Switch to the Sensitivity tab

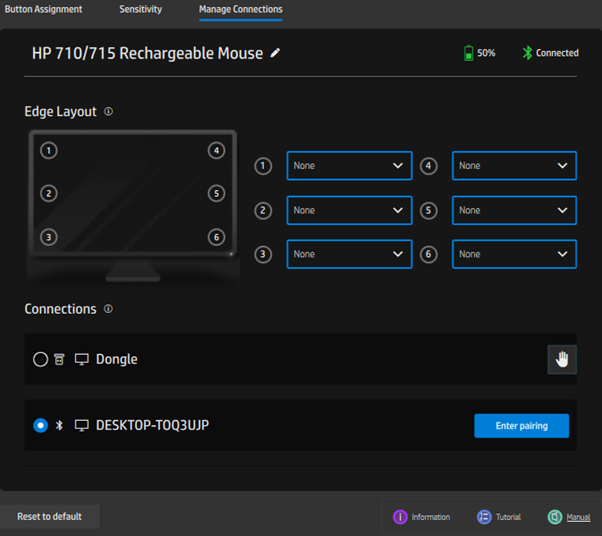click(141, 9)
